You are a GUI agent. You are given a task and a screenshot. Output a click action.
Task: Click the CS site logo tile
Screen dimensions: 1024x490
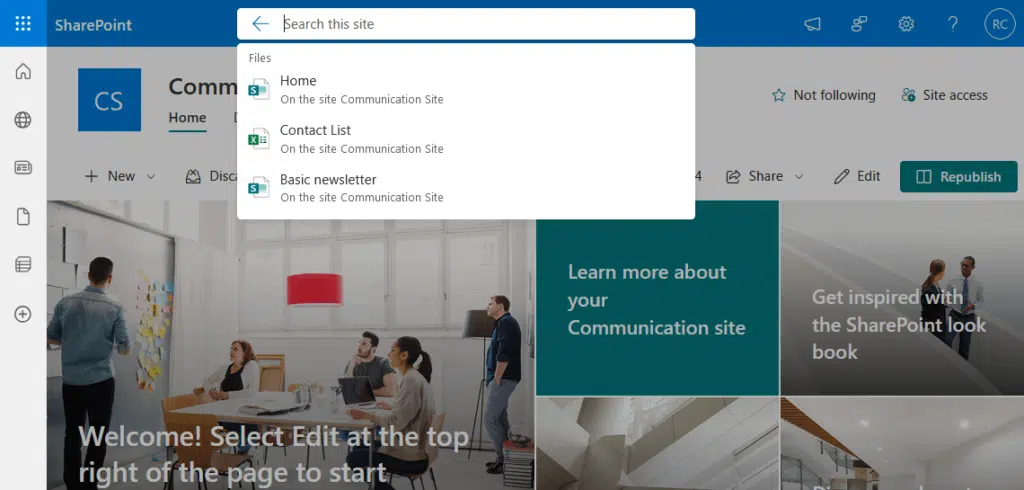coord(109,100)
